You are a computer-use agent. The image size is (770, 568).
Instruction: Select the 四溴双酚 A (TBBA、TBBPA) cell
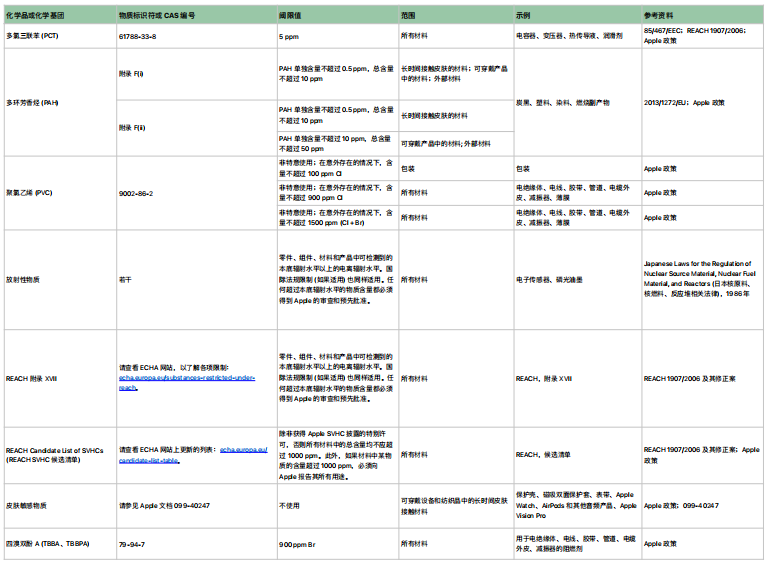48,543
